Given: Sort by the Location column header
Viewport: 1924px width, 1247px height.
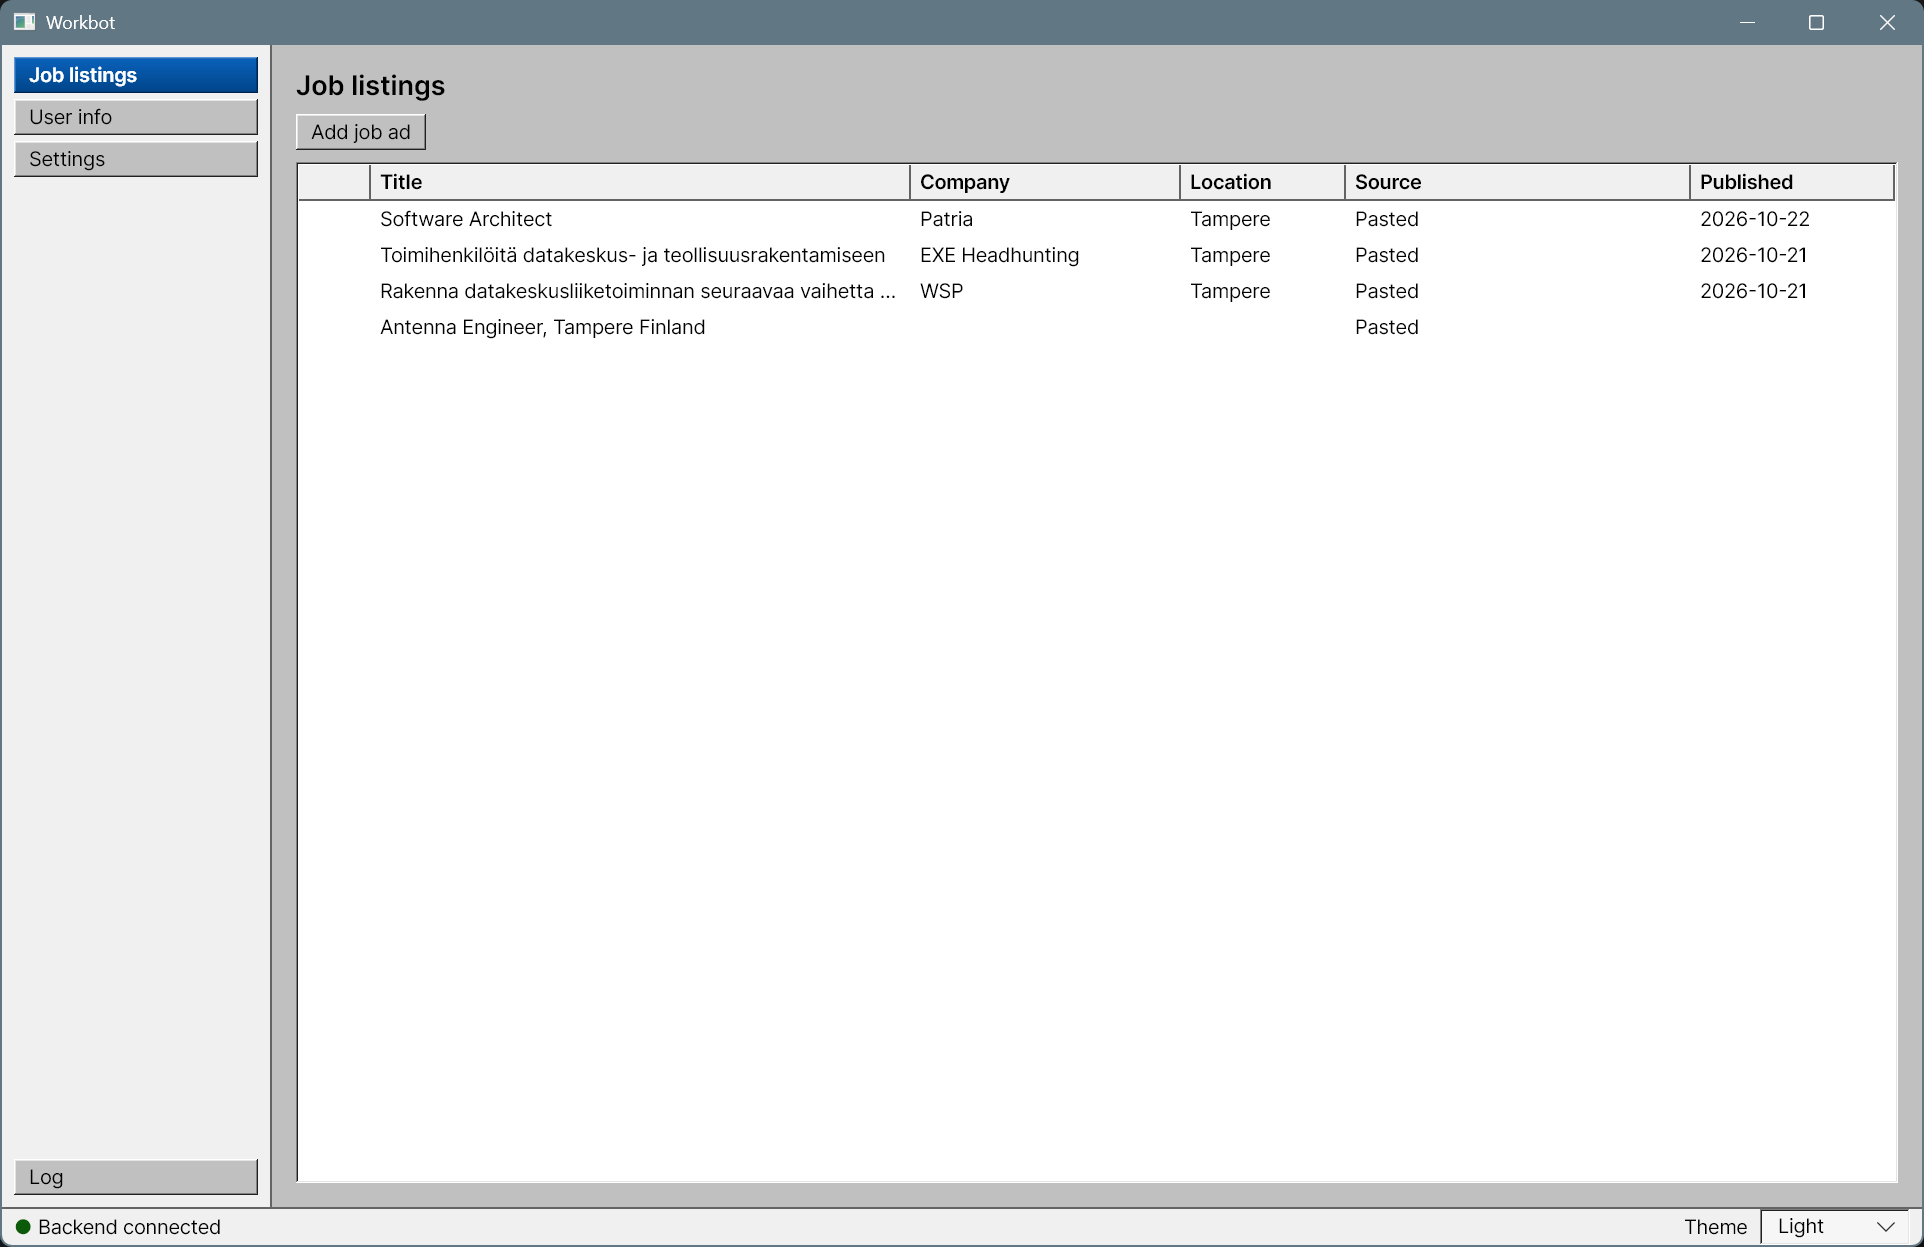Looking at the screenshot, I should click(1262, 182).
